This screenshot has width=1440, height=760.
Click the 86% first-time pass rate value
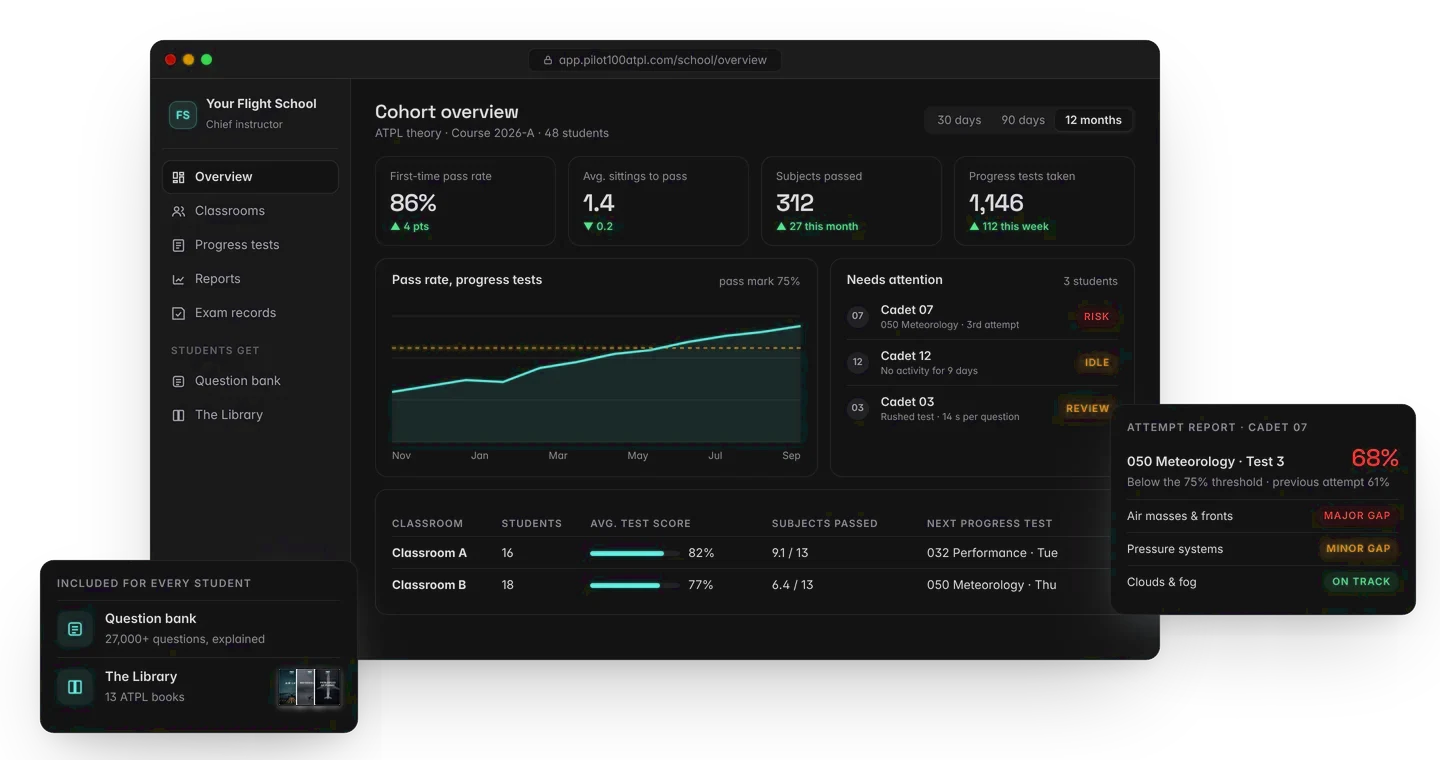[x=413, y=203]
